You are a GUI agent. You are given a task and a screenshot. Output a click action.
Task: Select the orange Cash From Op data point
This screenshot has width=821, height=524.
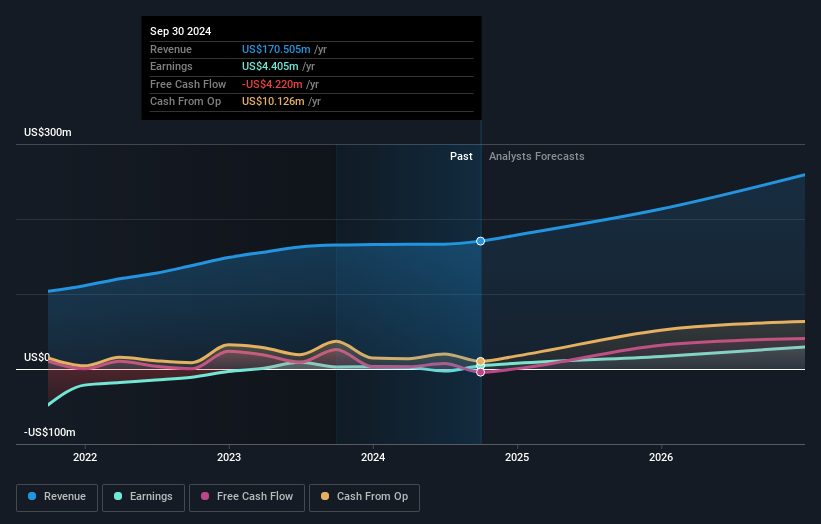480,362
